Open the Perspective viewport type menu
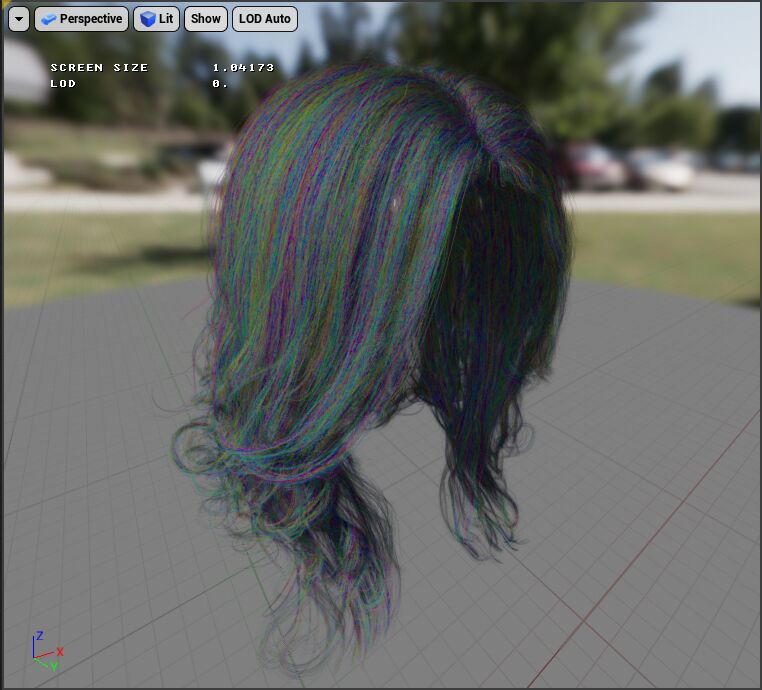The height and width of the screenshot is (690, 762). point(82,19)
